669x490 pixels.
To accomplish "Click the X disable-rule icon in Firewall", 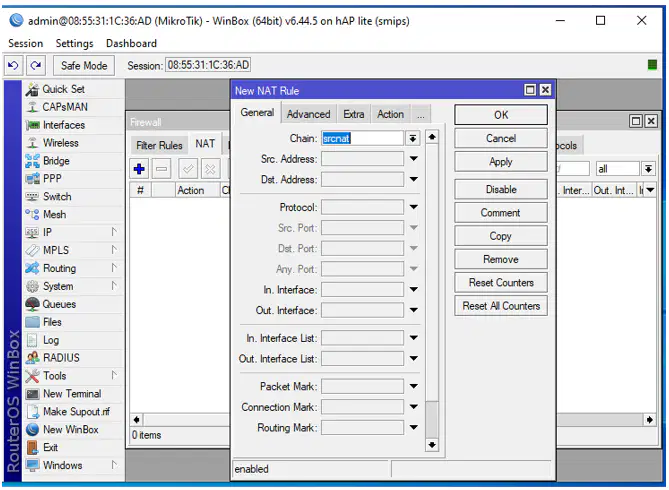I will pyautogui.click(x=210, y=169).
